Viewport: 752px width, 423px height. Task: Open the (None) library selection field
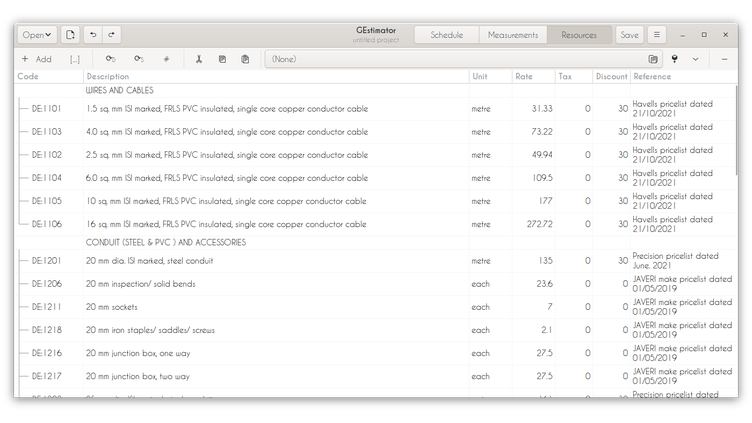pyautogui.click(x=455, y=59)
